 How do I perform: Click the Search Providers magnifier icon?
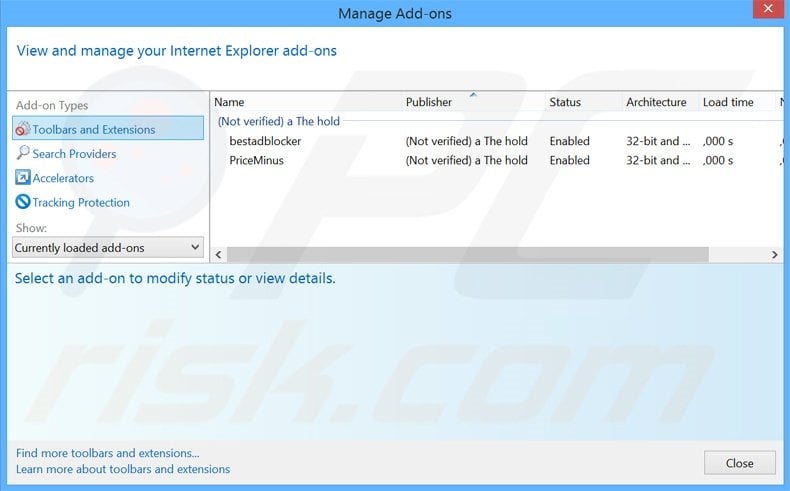click(22, 153)
